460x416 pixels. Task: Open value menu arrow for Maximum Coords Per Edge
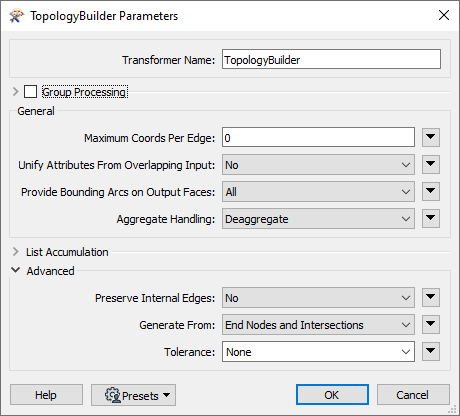[431, 137]
